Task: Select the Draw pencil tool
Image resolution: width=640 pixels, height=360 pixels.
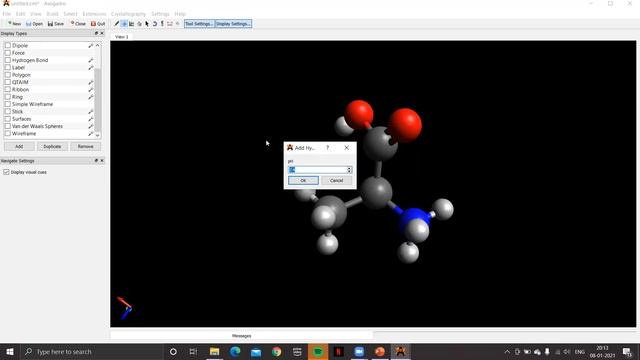Action: pos(117,24)
